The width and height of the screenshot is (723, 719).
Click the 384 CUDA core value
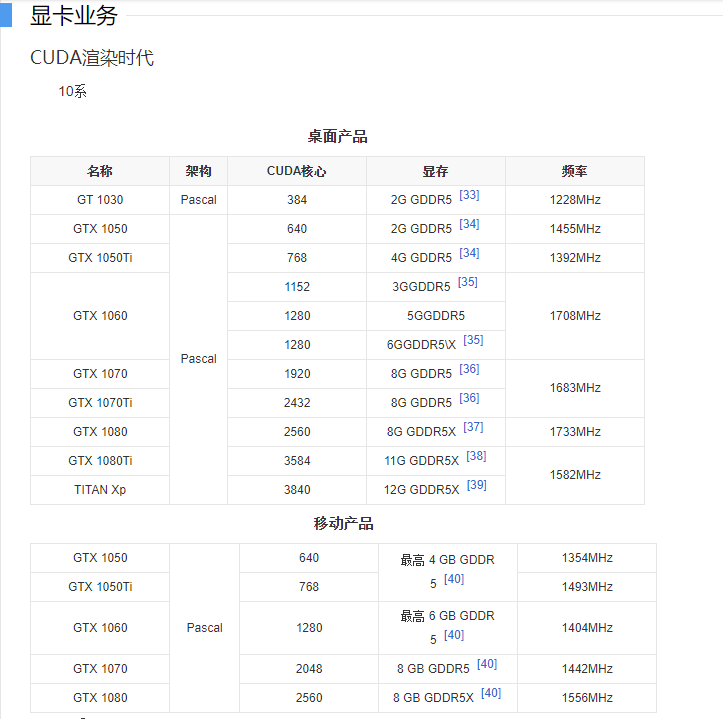(297, 200)
